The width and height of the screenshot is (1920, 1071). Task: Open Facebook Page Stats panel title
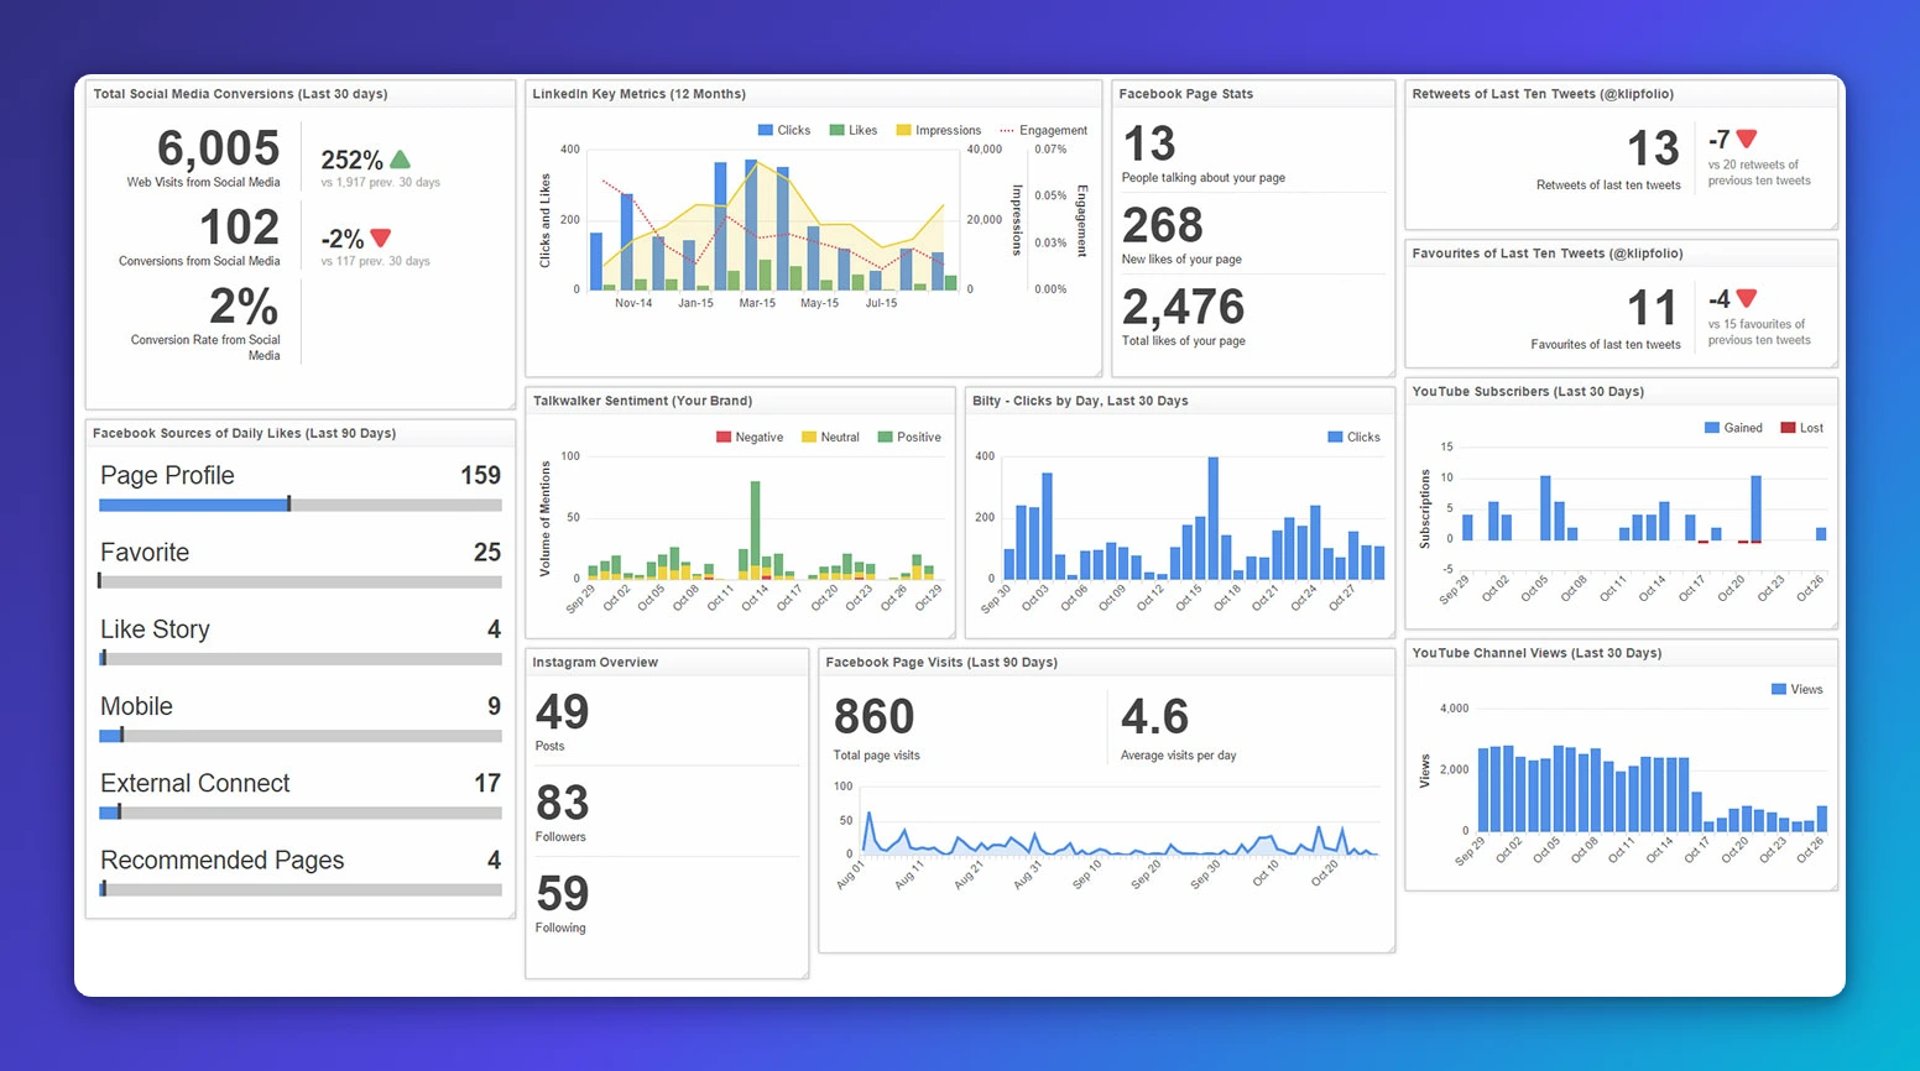[1186, 94]
